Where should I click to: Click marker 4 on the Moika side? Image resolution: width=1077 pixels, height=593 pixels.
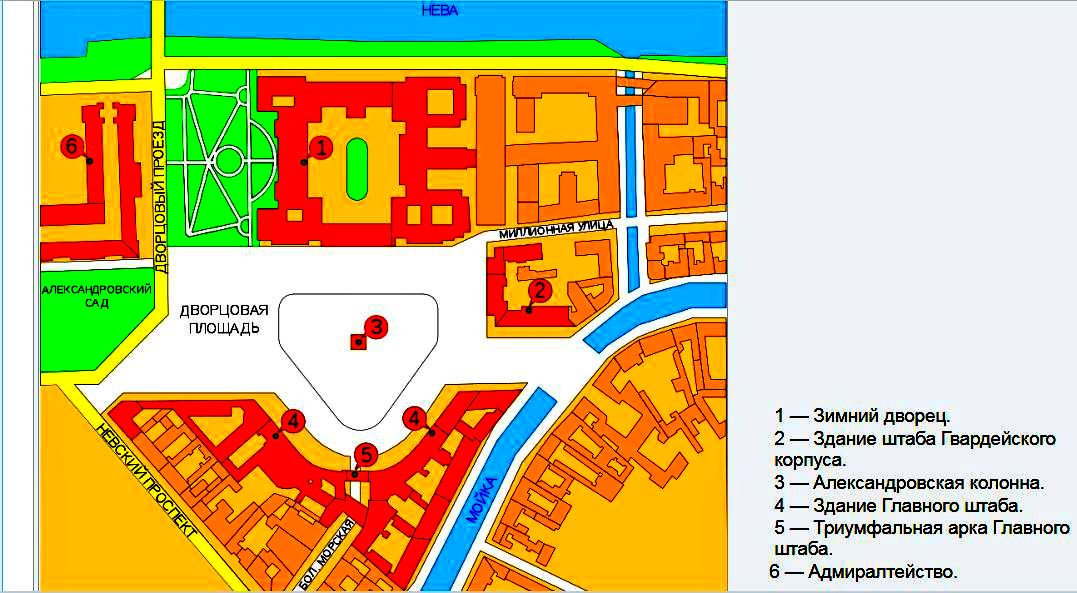(x=415, y=418)
